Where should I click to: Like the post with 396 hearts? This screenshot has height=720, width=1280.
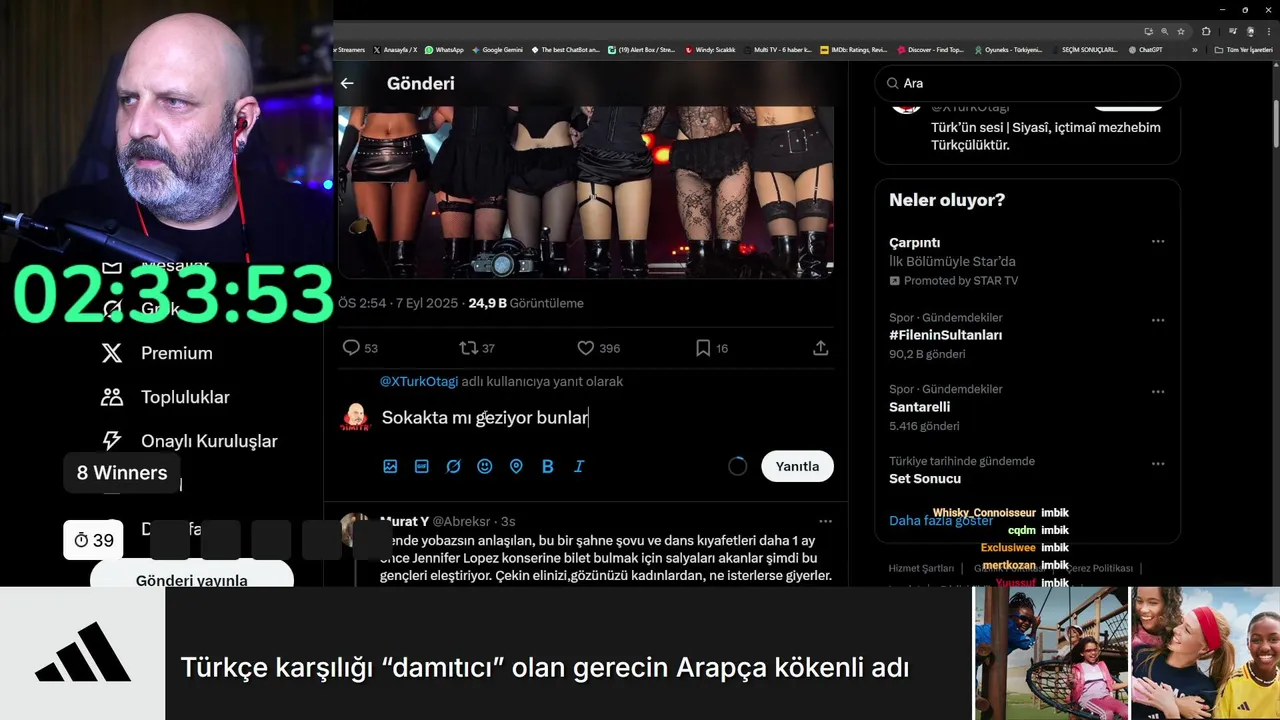coord(586,348)
